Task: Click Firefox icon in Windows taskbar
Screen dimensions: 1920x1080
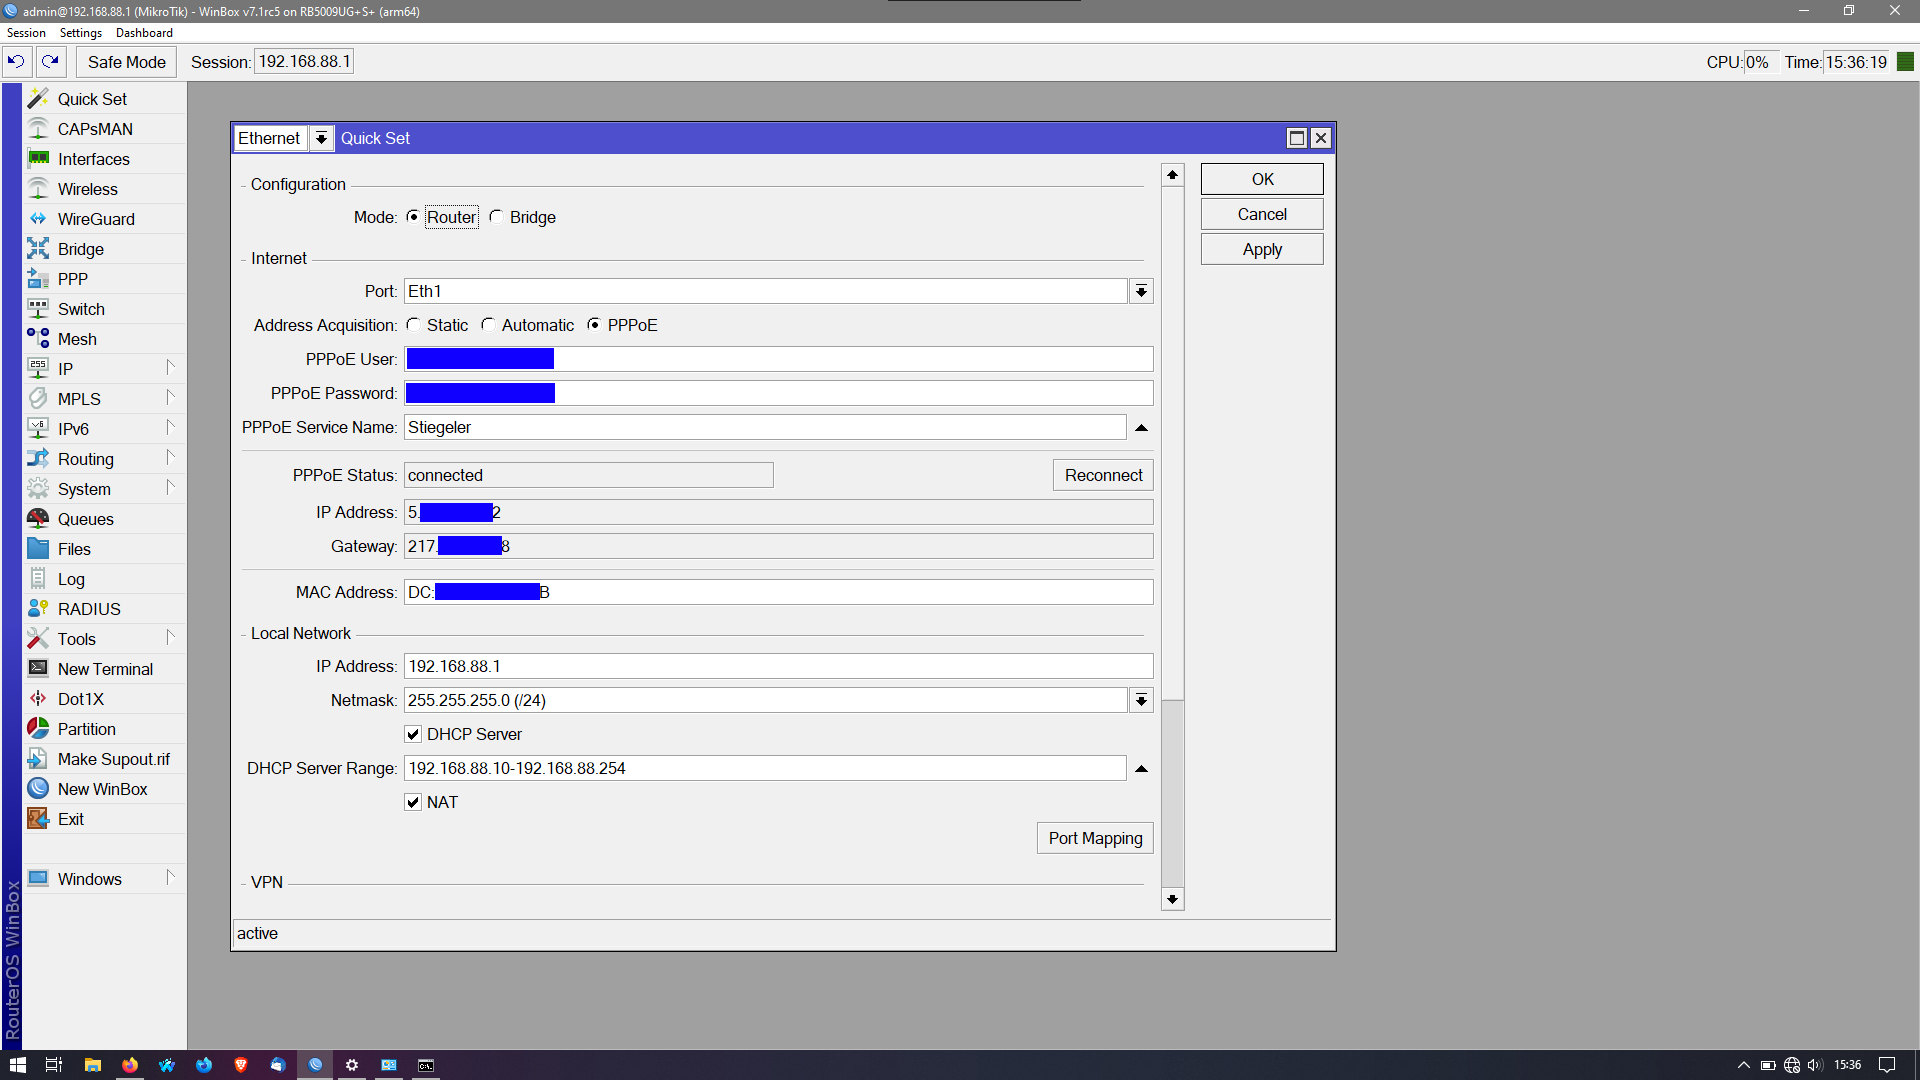Action: [130, 1065]
